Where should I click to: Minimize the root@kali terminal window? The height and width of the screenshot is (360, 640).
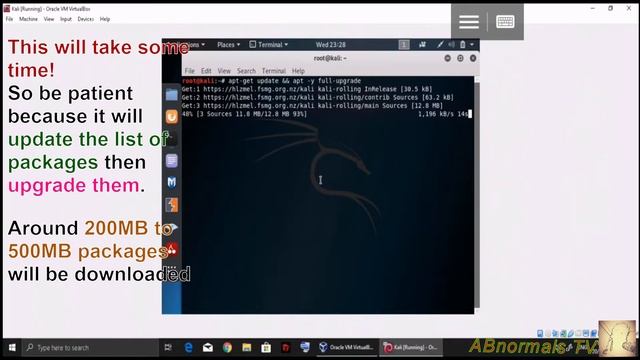coord(447,58)
